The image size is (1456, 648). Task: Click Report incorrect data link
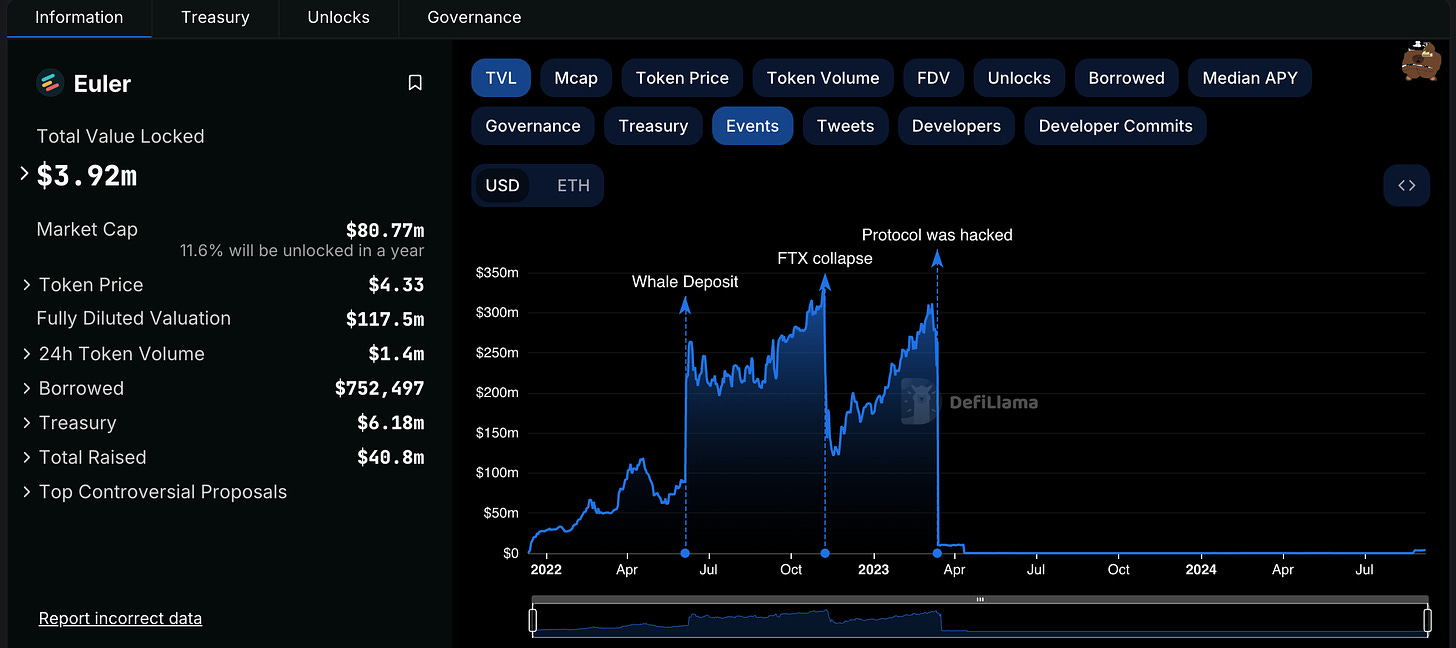(x=120, y=618)
